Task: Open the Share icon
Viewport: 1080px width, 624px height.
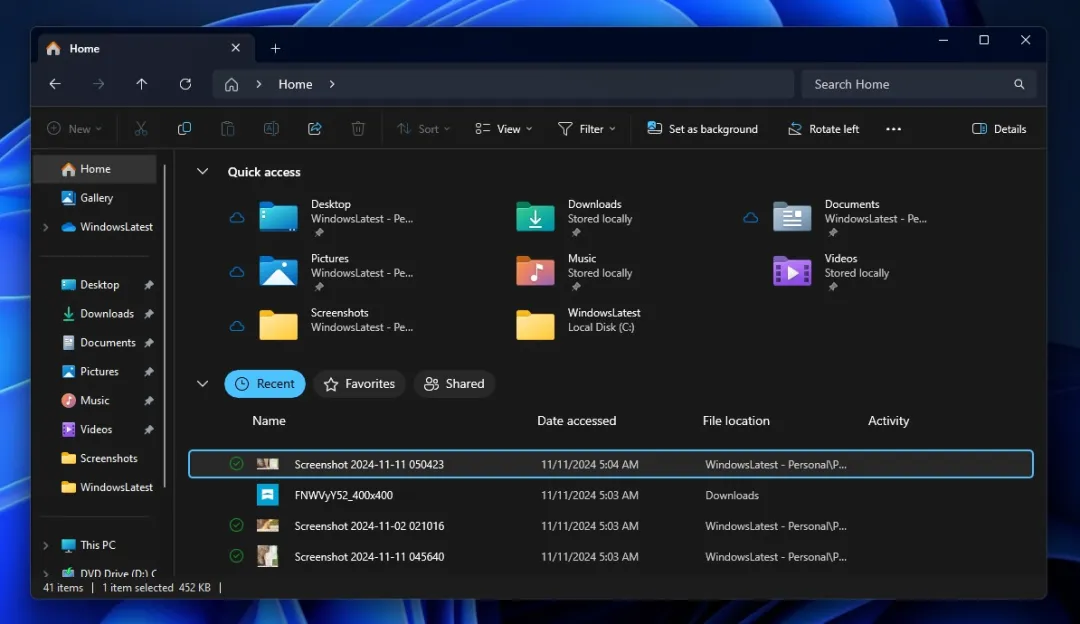Action: (x=314, y=128)
